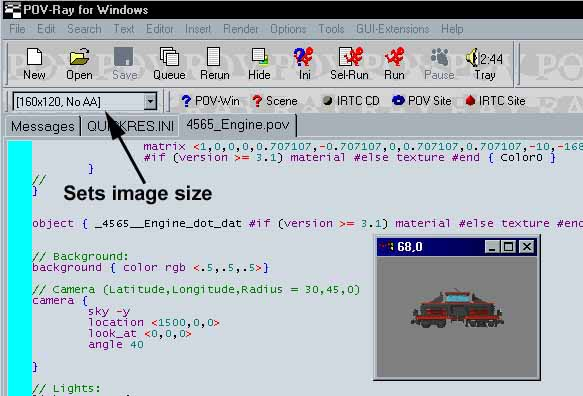Click the 'location <1500,0,0>' code line
This screenshot has height=396, width=583.
[154, 322]
